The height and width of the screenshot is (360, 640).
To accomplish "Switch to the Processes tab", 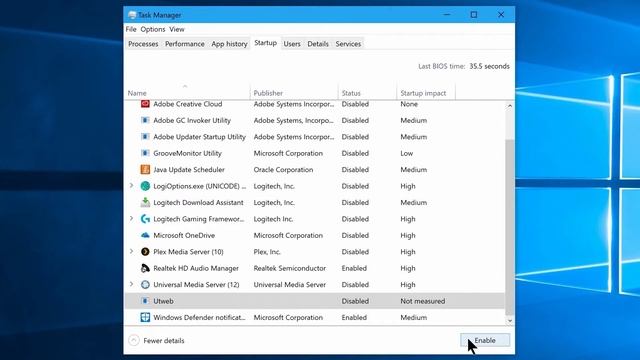I will tap(143, 44).
